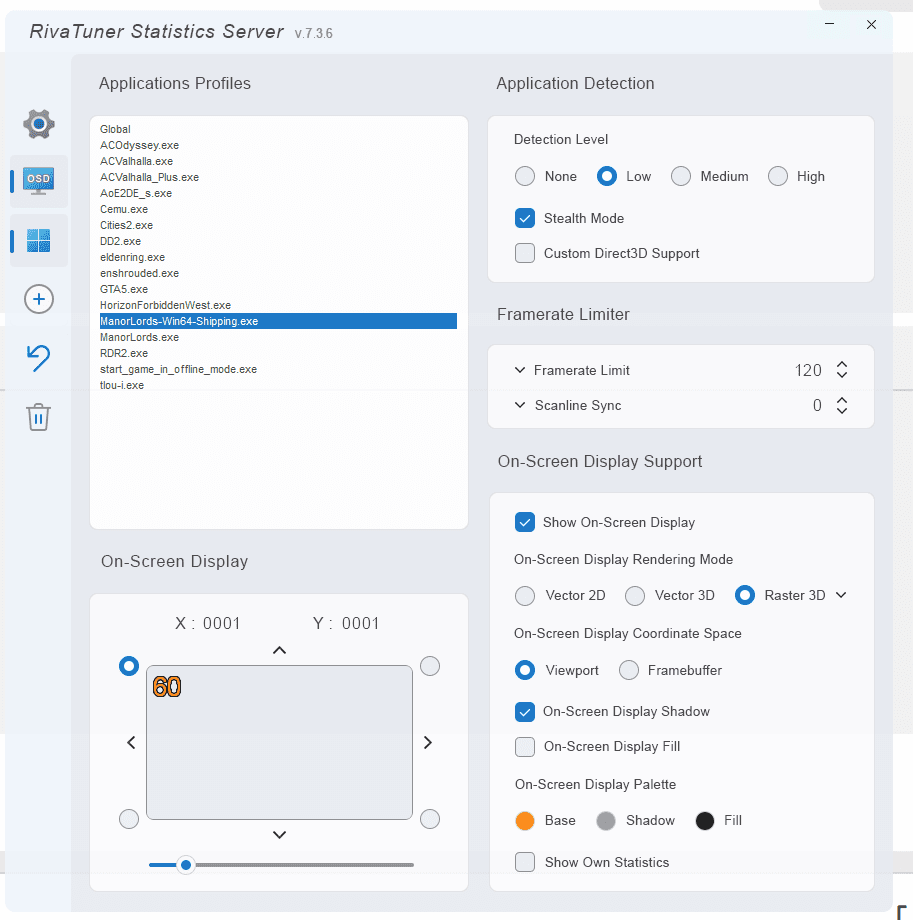Pick the gray Shadow palette color
This screenshot has width=913, height=920.
(x=606, y=821)
